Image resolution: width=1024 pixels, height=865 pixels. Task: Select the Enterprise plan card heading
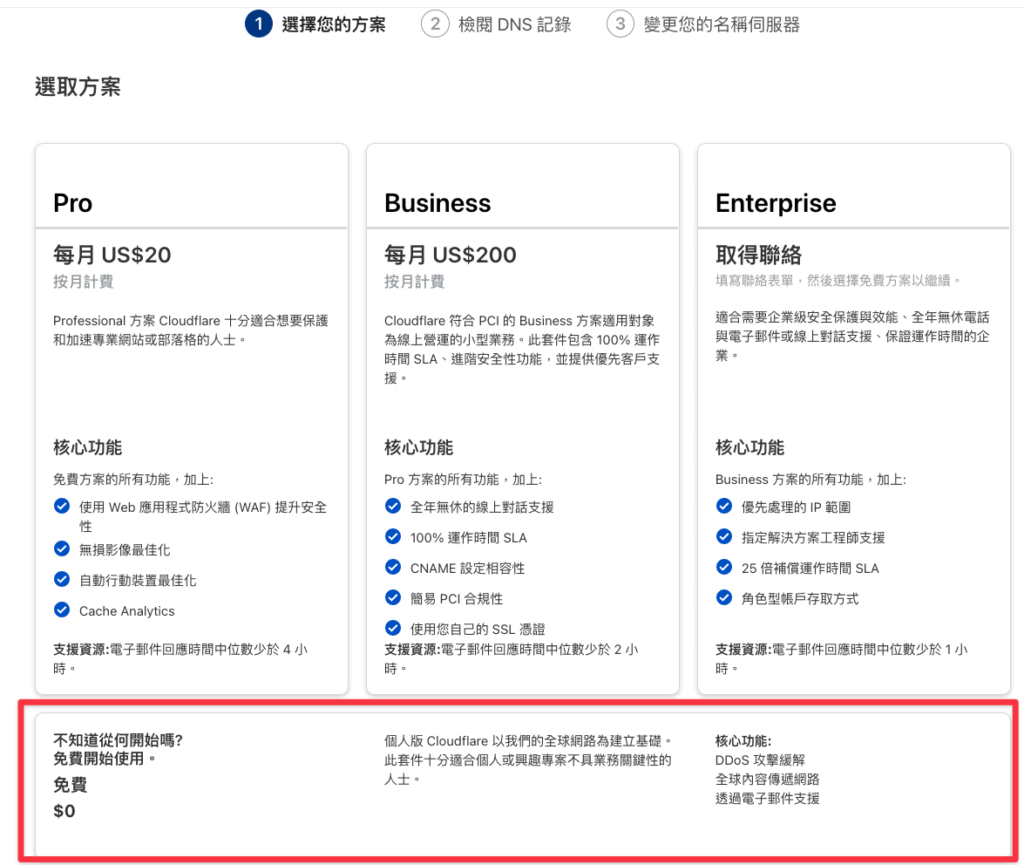tap(776, 203)
